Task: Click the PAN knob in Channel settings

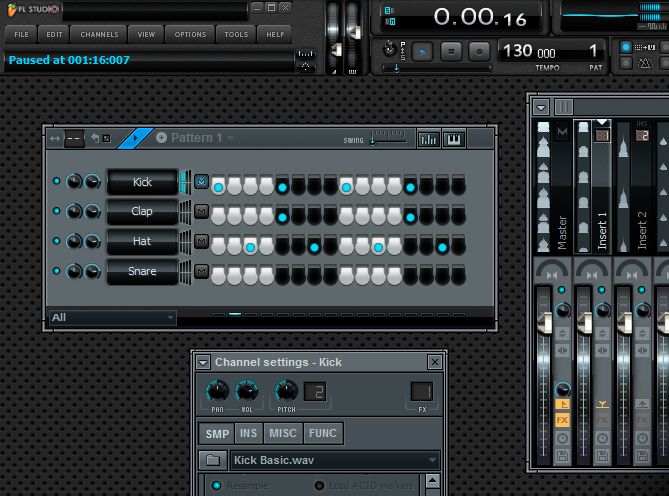Action: tap(218, 391)
